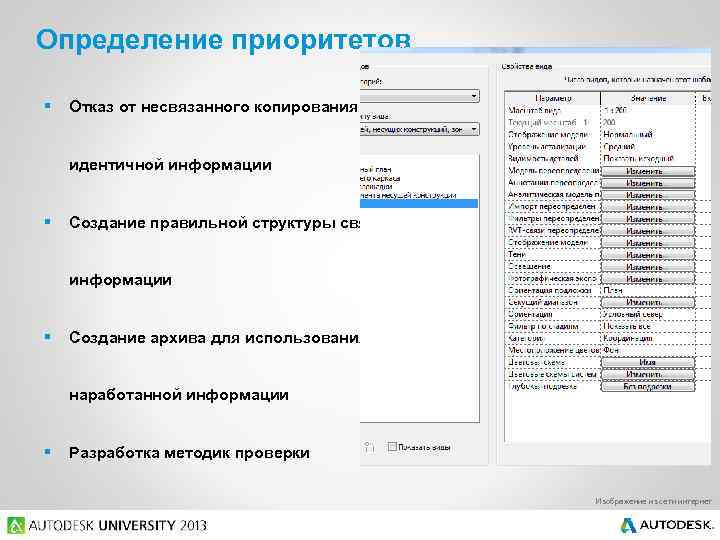Click the 'Глубина подрезки' parameter label
The height and width of the screenshot is (540, 720).
[x=543, y=386]
